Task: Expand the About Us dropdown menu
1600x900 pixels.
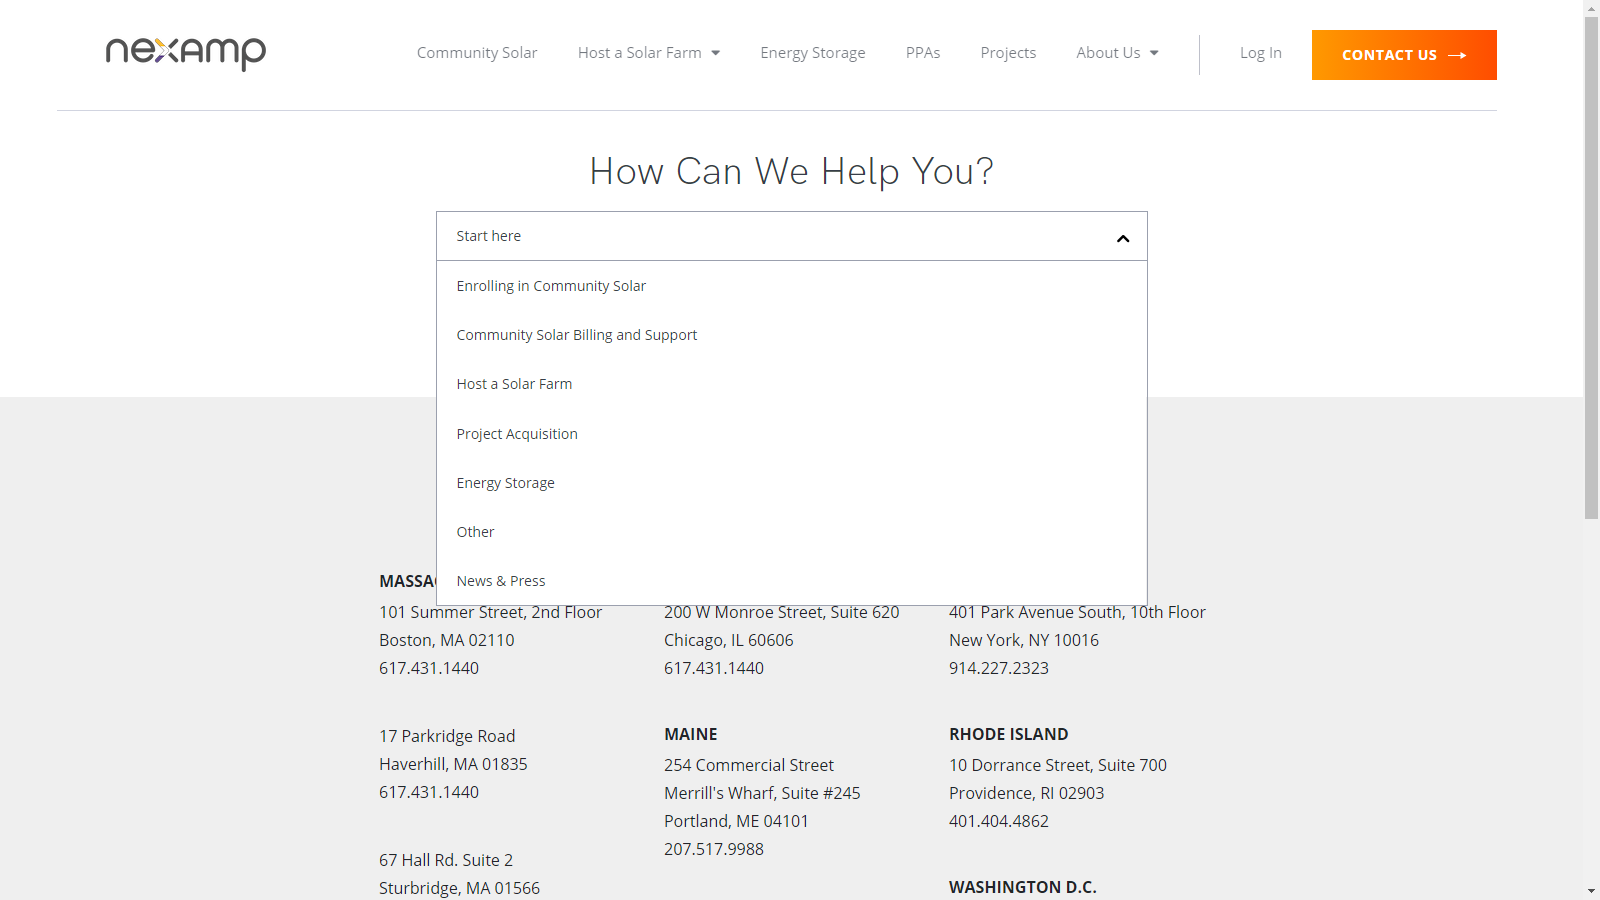Action: click(1118, 53)
